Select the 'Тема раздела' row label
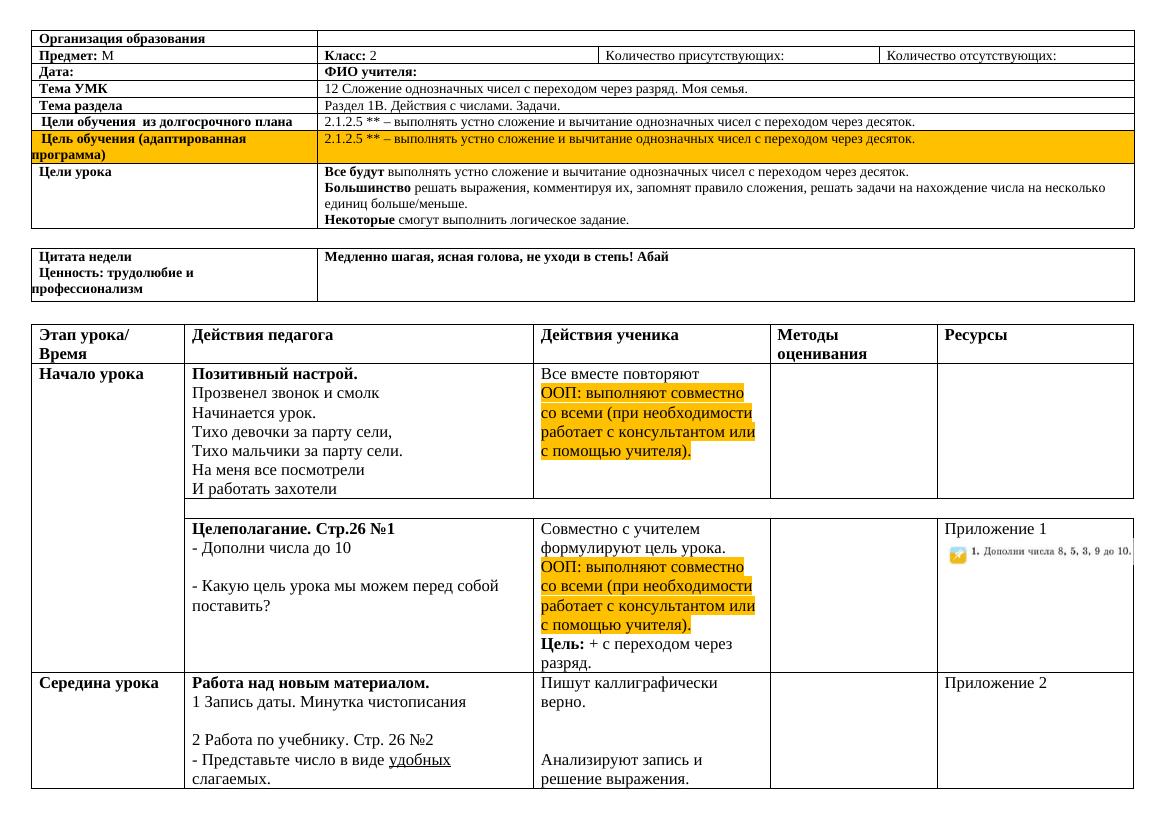This screenshot has height=827, width=1170. click(x=80, y=106)
